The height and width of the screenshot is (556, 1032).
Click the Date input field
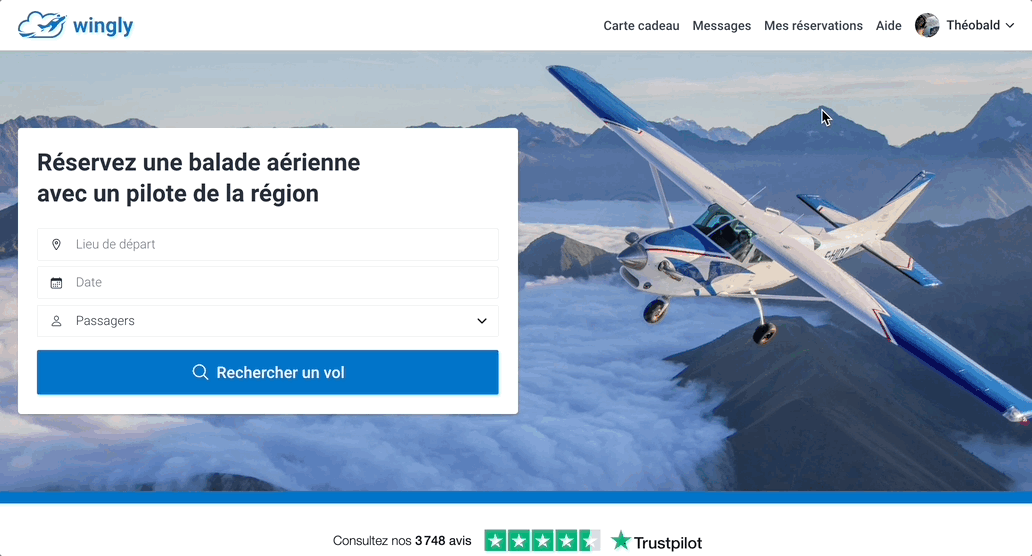coord(268,283)
